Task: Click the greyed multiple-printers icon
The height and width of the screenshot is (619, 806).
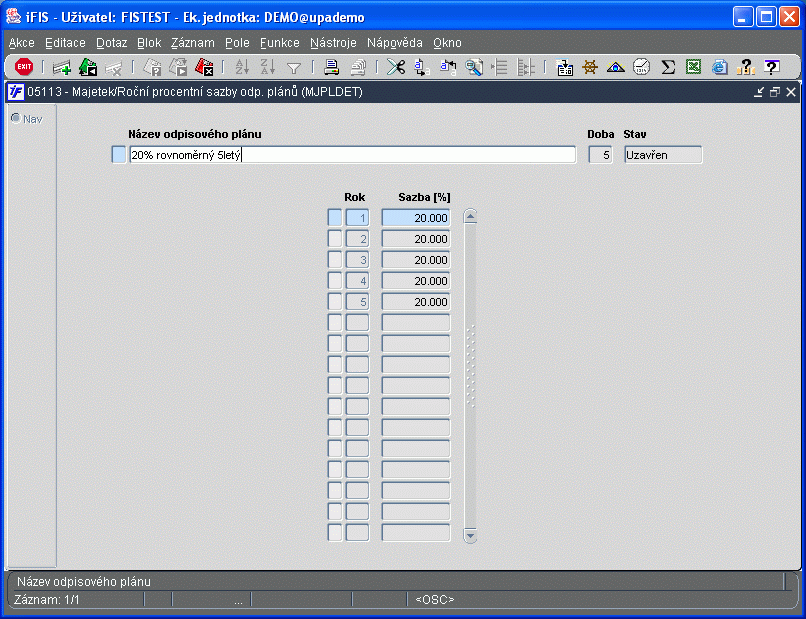Action: [358, 67]
